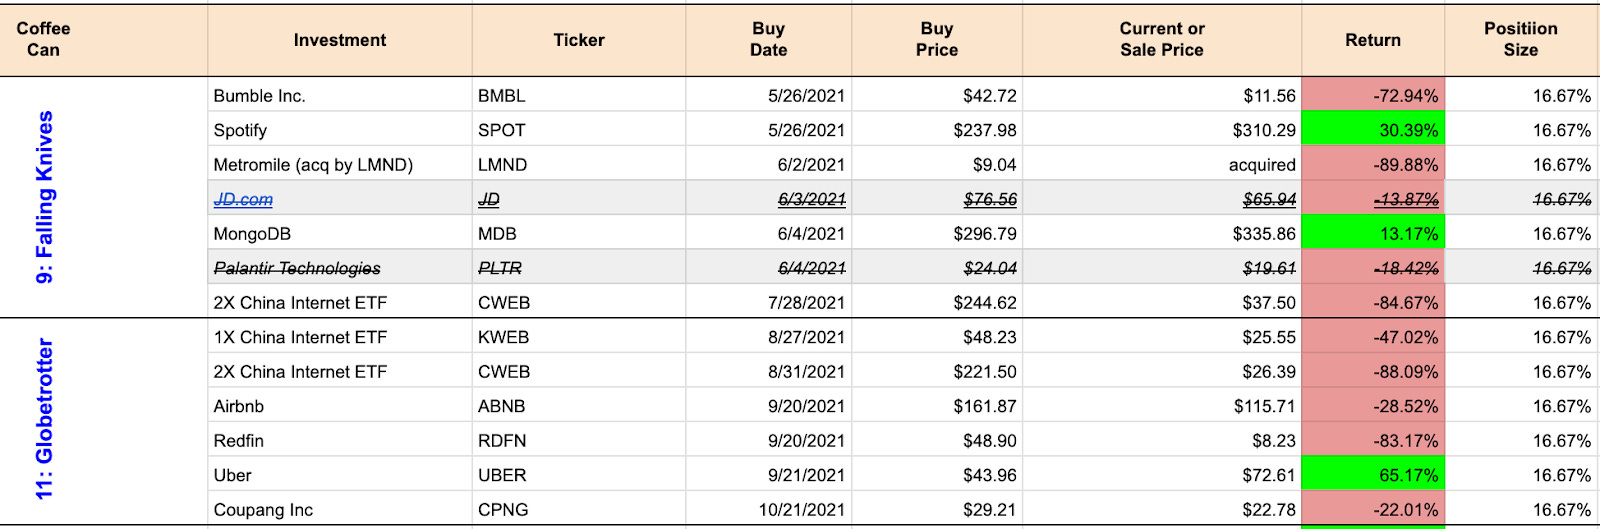Screen dimensions: 1600x529
Task: Click the 'acquired' cell for Metromile
Action: pyautogui.click(x=1261, y=165)
